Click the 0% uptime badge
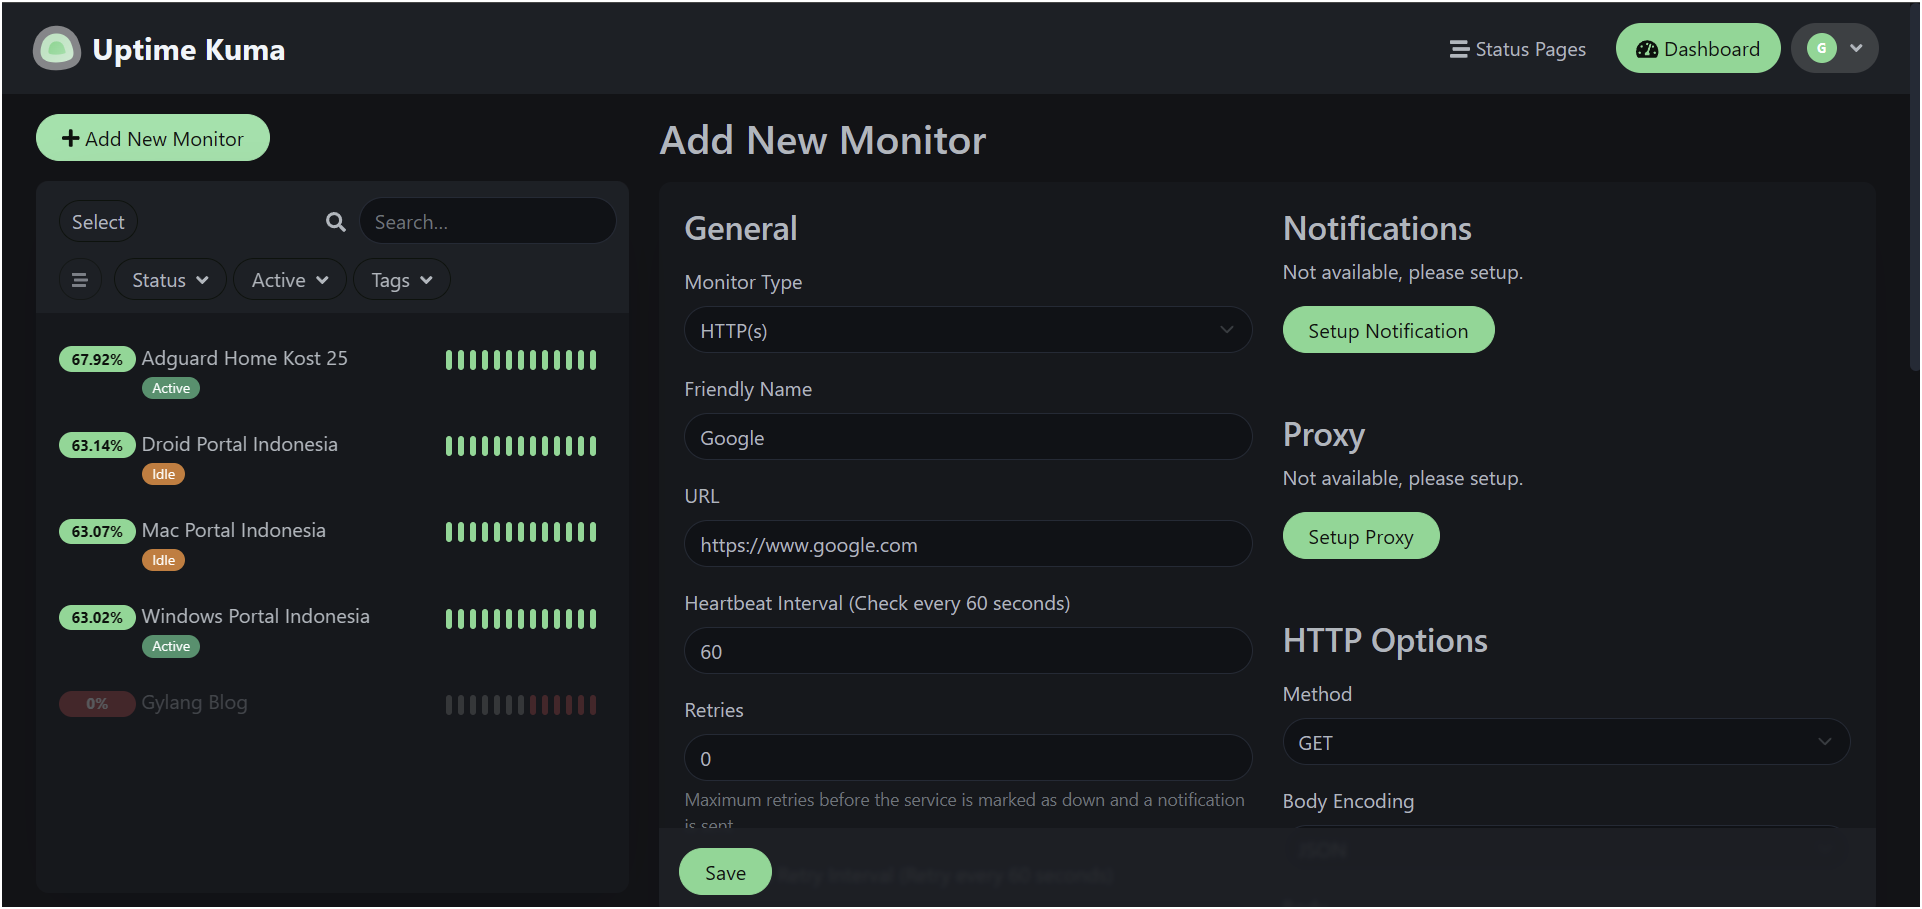This screenshot has width=1922, height=909. (97, 703)
